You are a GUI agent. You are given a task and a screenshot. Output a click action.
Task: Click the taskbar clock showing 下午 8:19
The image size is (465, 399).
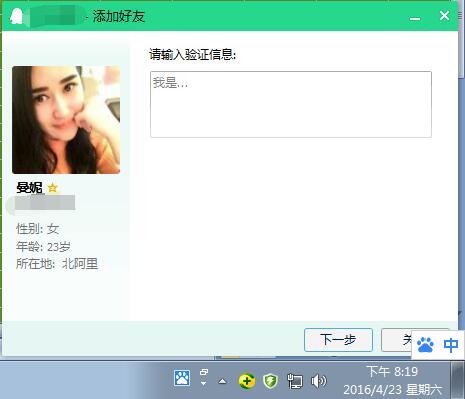point(392,381)
